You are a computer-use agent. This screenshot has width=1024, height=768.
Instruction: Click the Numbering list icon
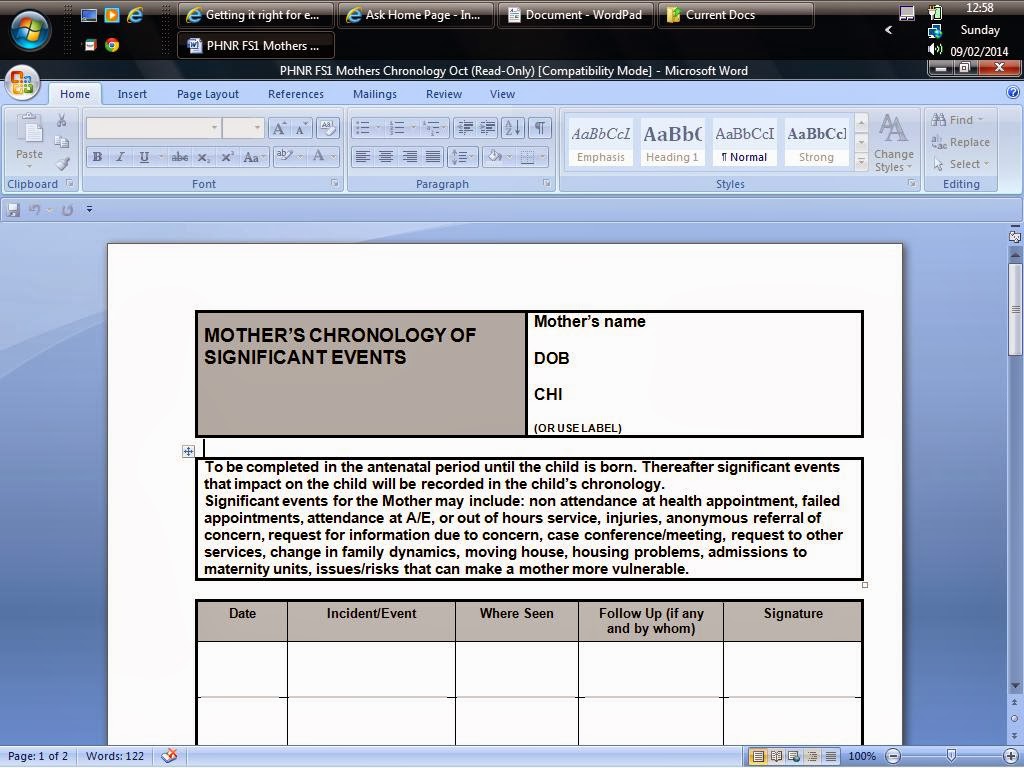click(396, 128)
